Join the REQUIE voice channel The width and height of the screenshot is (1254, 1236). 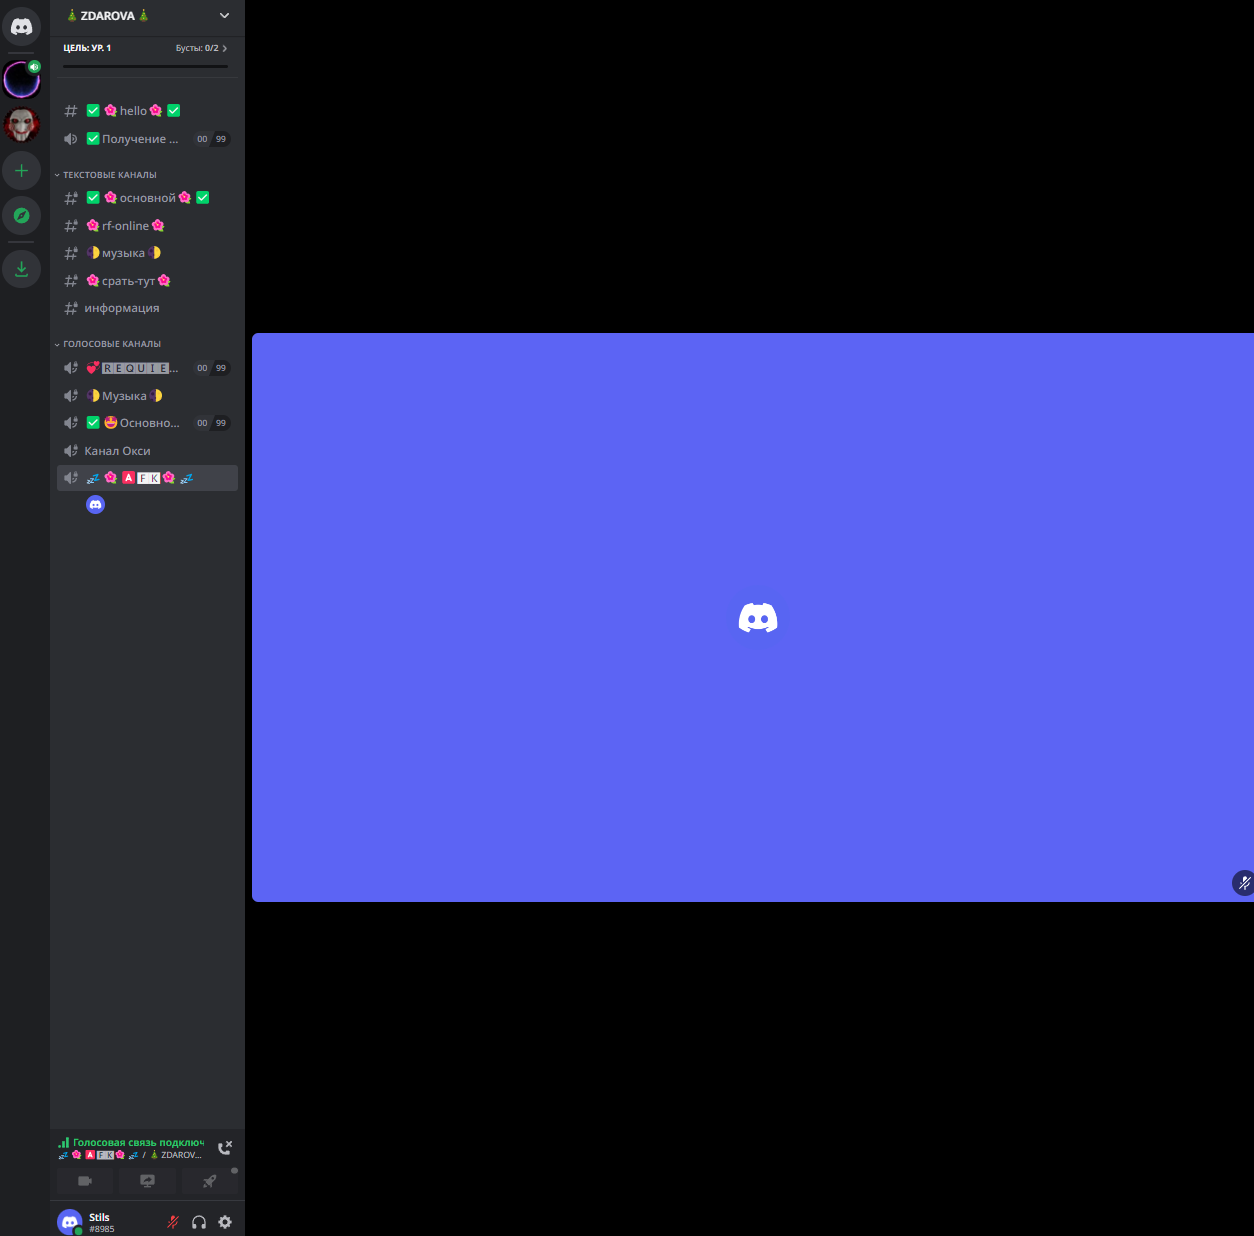[x=147, y=368]
